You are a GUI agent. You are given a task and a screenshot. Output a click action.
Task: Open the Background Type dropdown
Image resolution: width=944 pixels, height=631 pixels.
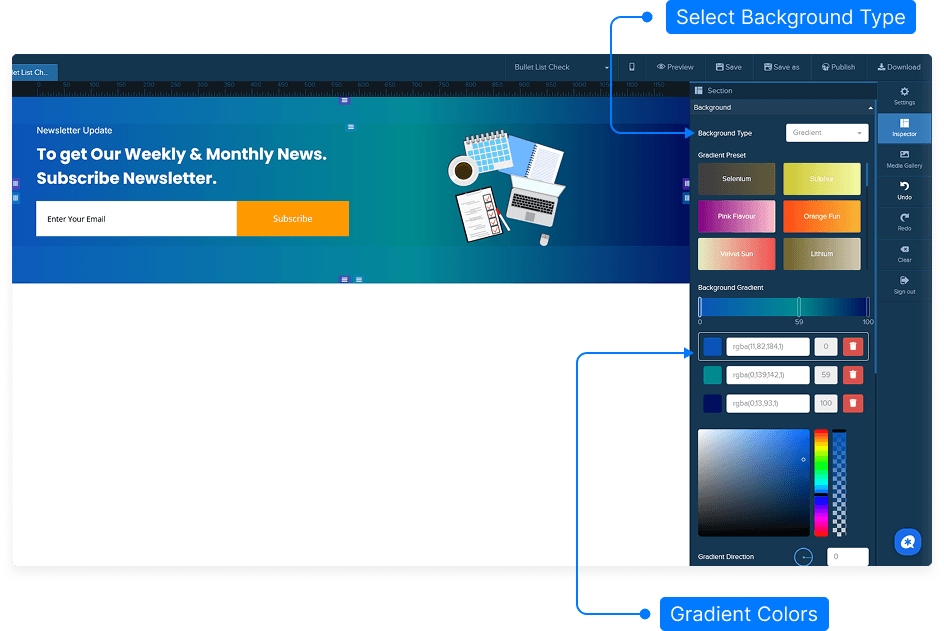pyautogui.click(x=827, y=133)
